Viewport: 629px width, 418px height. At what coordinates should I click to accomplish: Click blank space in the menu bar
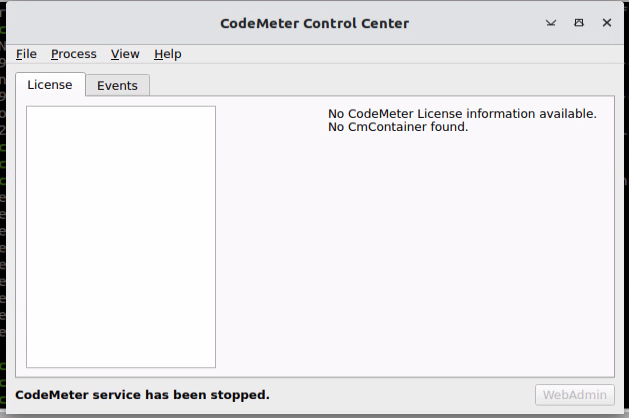401,54
